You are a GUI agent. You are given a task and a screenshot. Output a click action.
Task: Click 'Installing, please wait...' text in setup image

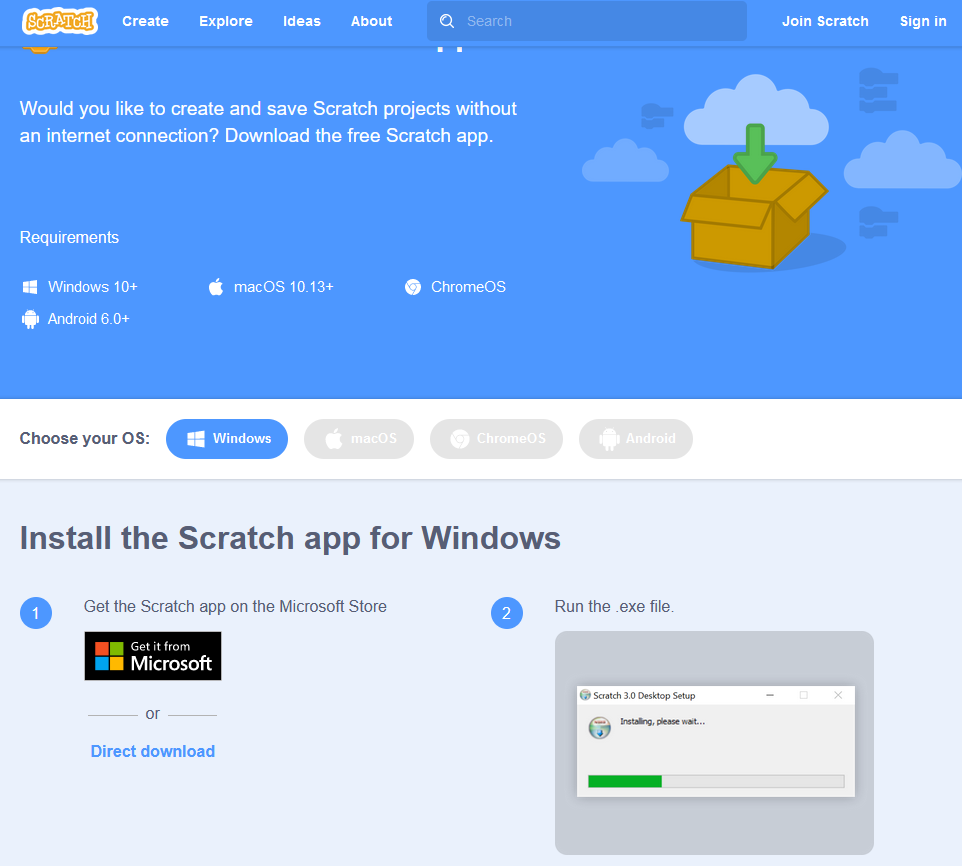click(663, 721)
